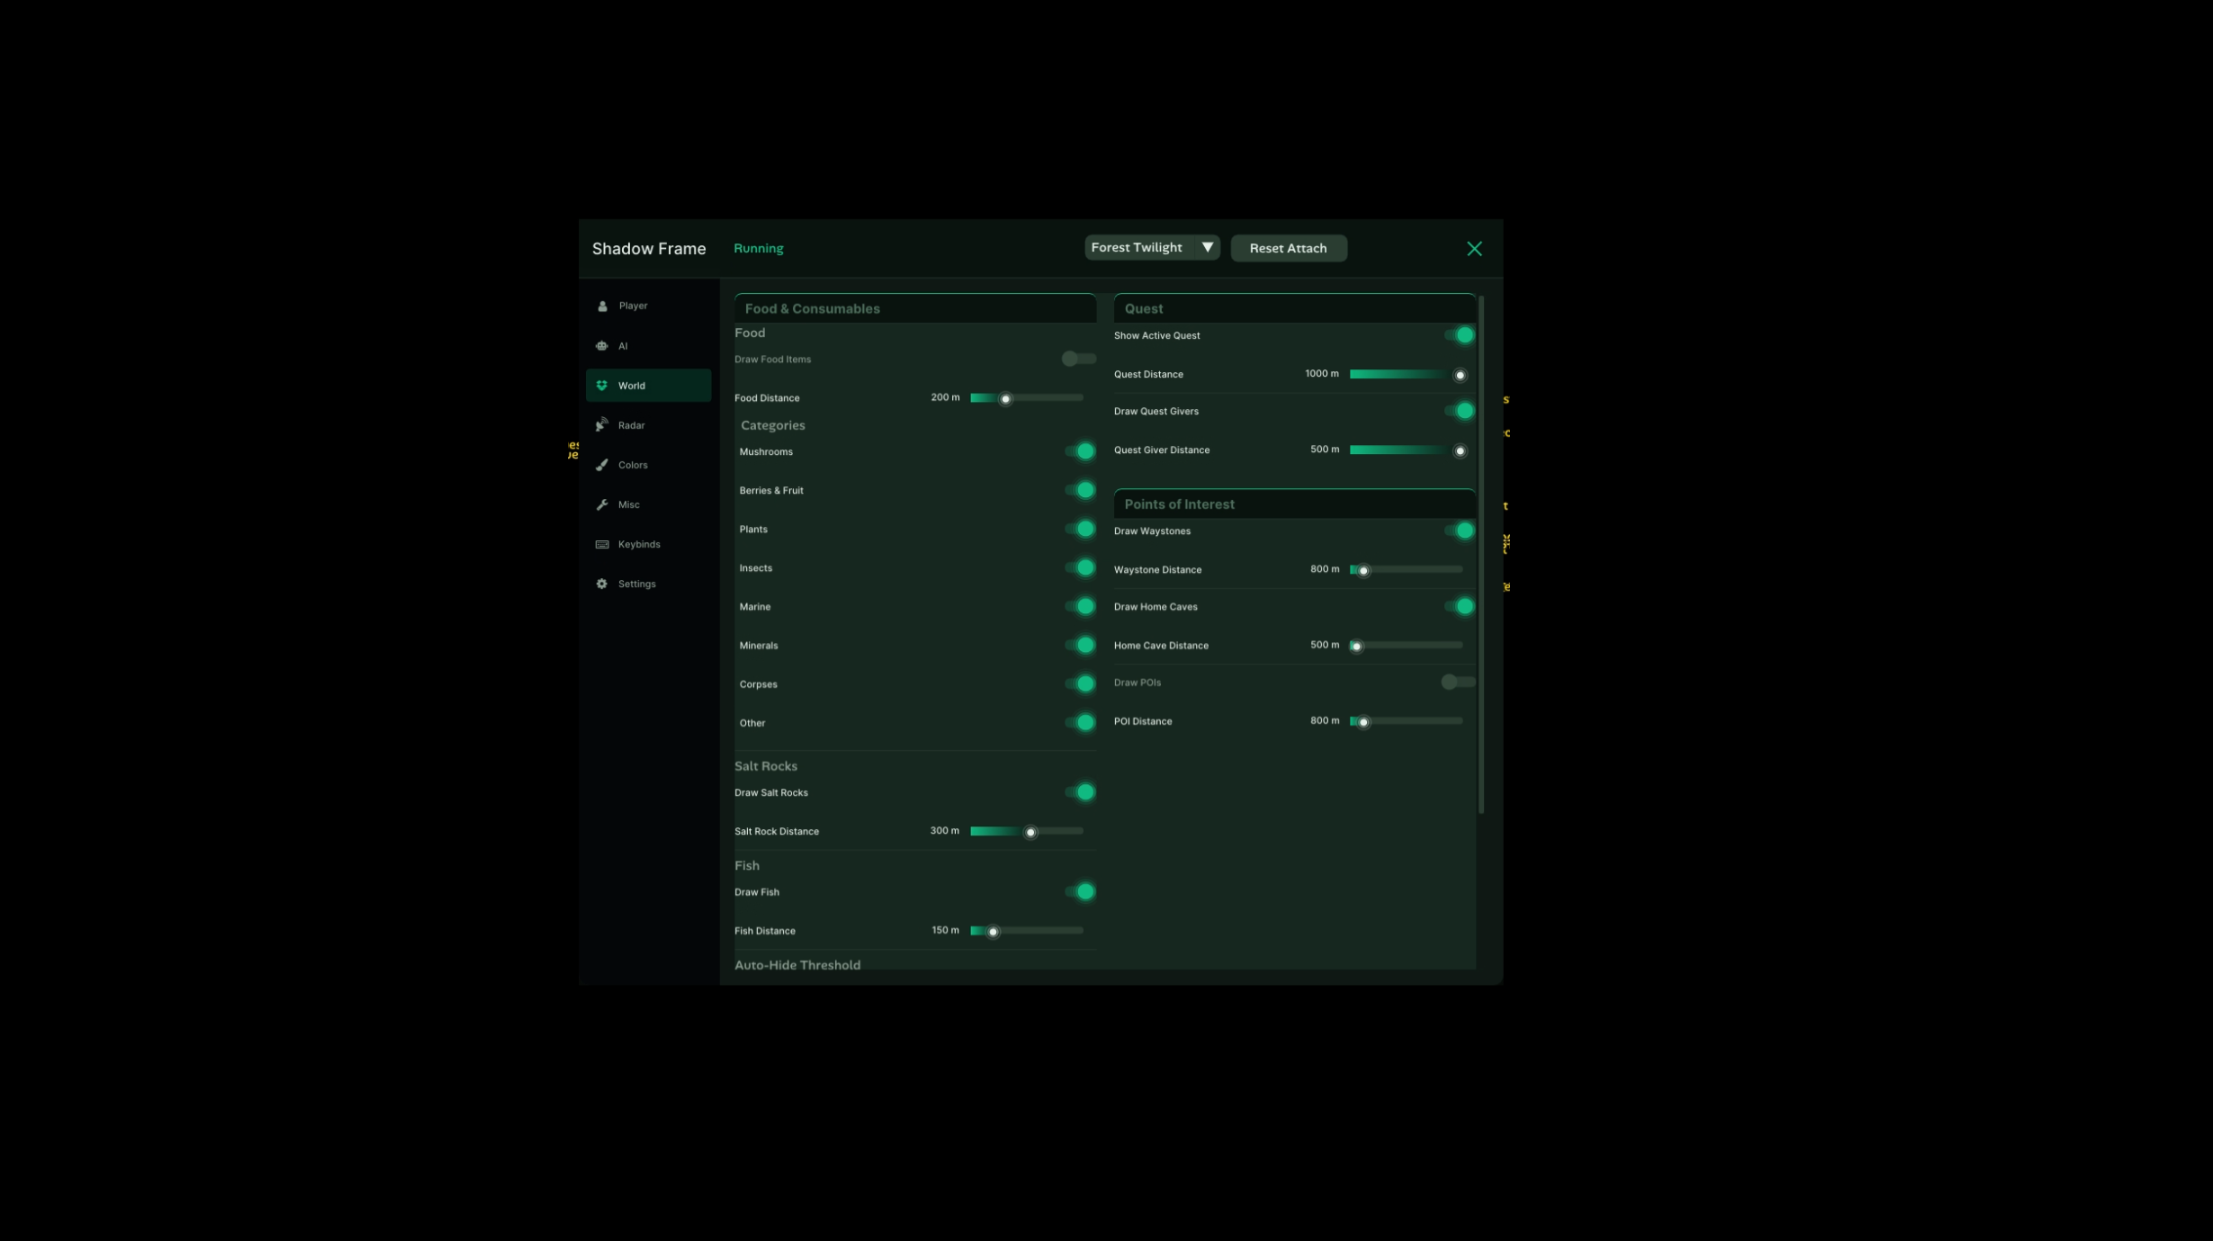Click the Keybinds keyboard icon
This screenshot has height=1241, width=2213.
602,544
